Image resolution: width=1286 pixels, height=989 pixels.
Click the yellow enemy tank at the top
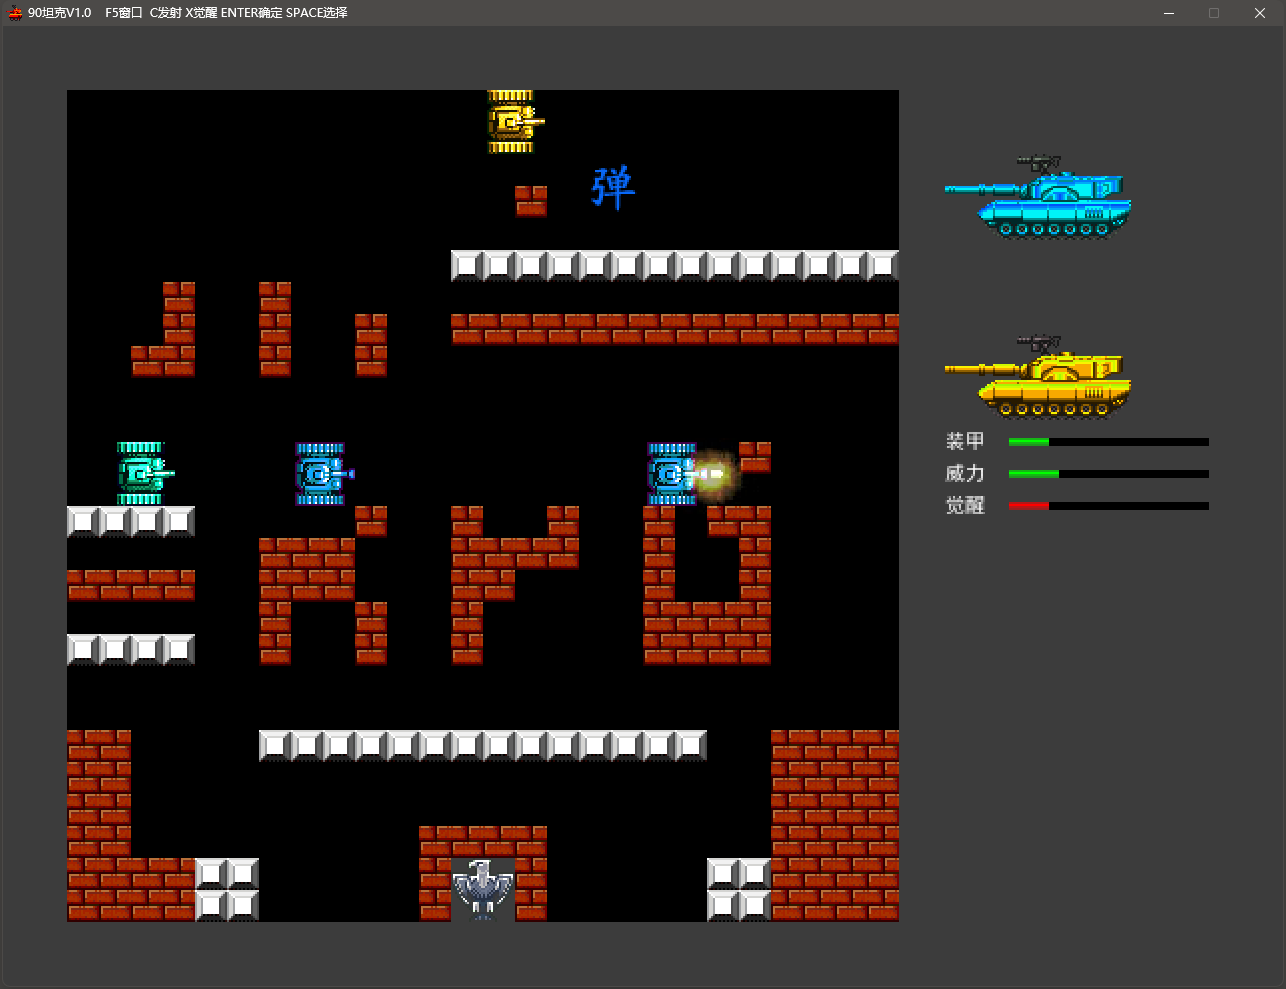click(x=515, y=122)
